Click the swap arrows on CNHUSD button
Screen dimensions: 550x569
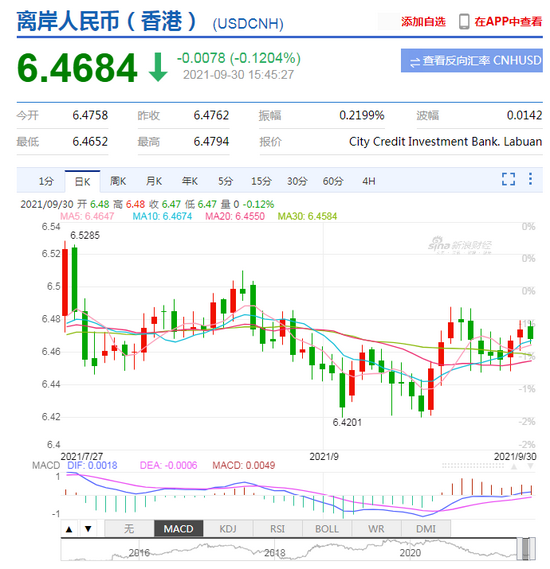pos(415,62)
